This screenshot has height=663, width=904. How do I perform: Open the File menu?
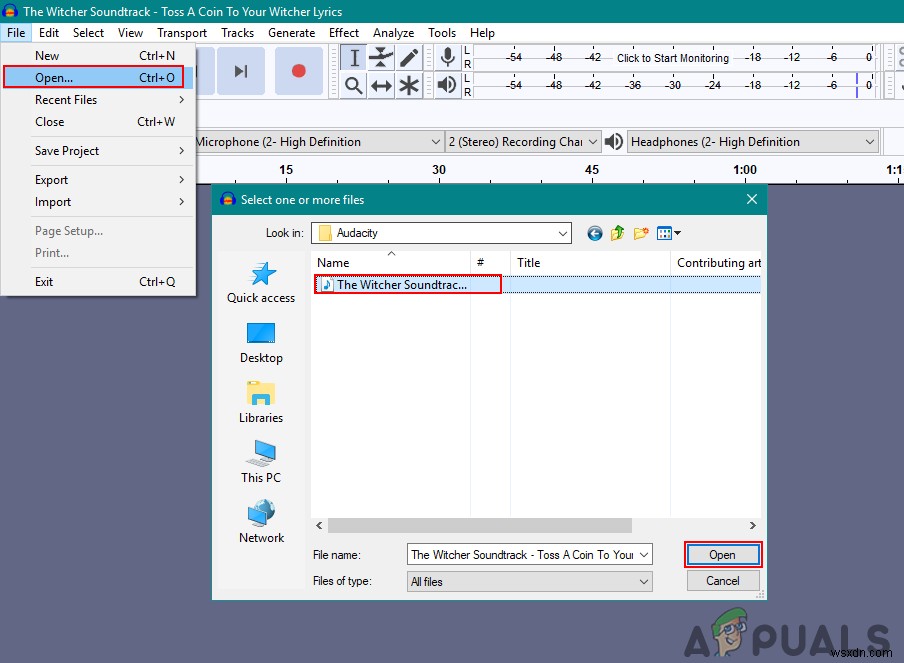tap(16, 33)
